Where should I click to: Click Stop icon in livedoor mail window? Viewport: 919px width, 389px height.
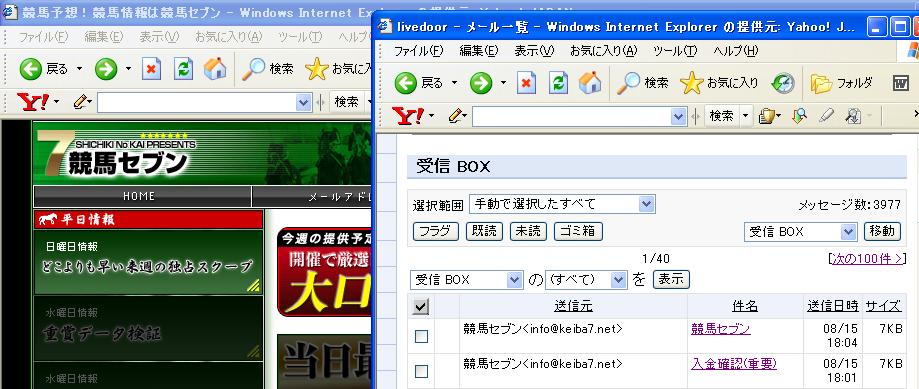click(x=526, y=83)
